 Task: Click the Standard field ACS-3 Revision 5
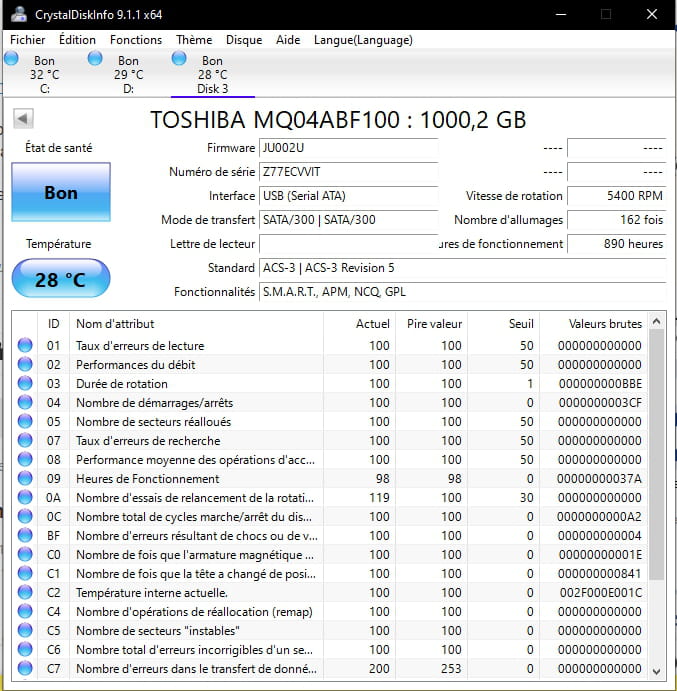point(463,268)
